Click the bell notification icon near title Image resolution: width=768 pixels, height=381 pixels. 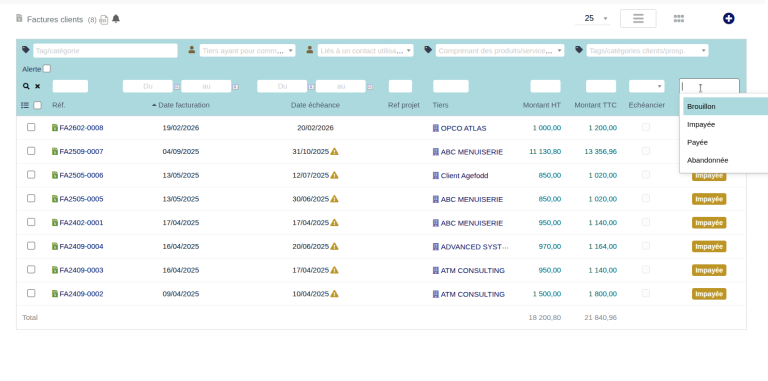click(116, 19)
